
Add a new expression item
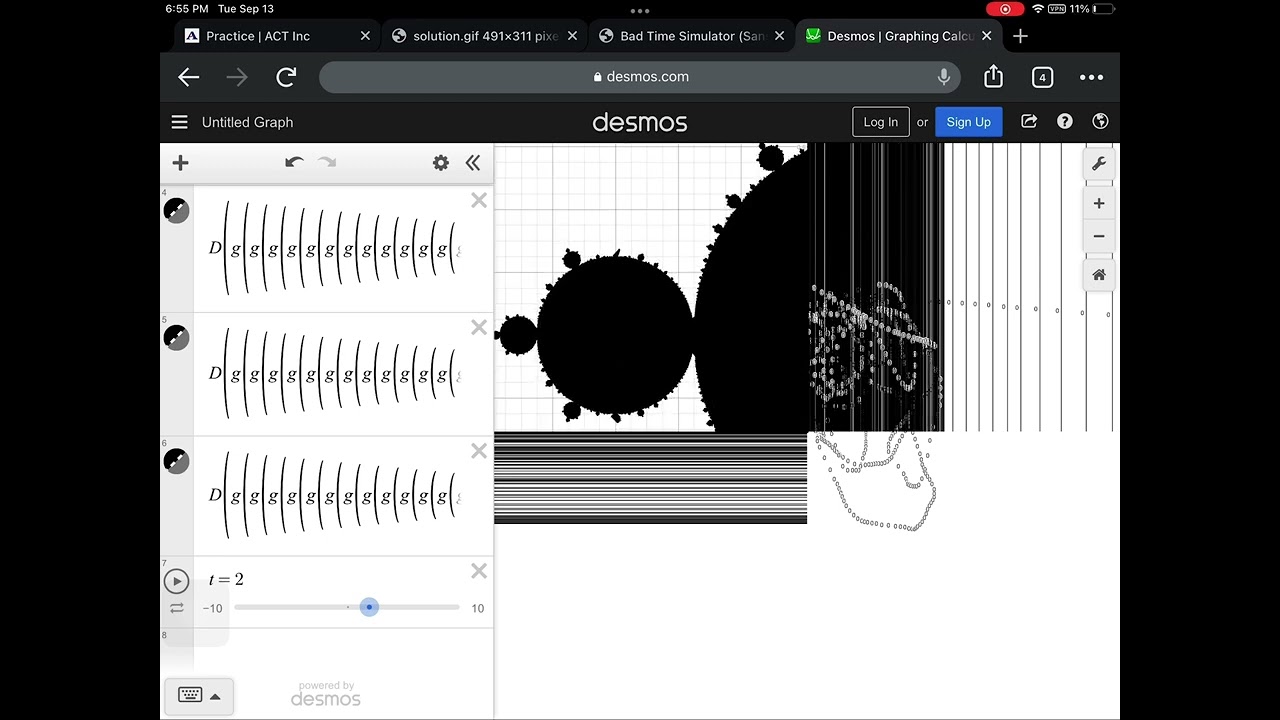tap(180, 163)
